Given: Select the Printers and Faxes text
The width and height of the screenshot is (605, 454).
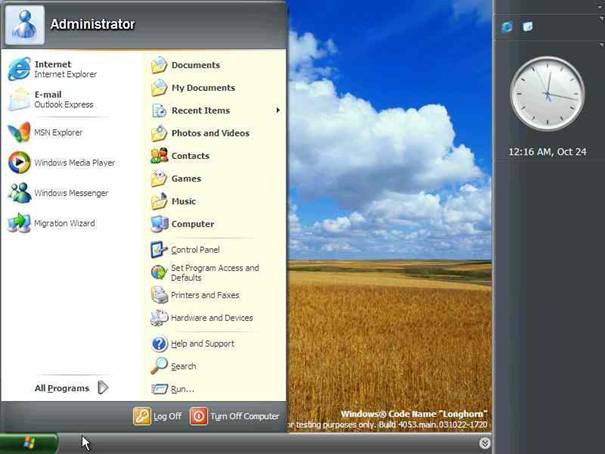Looking at the screenshot, I should 205,295.
